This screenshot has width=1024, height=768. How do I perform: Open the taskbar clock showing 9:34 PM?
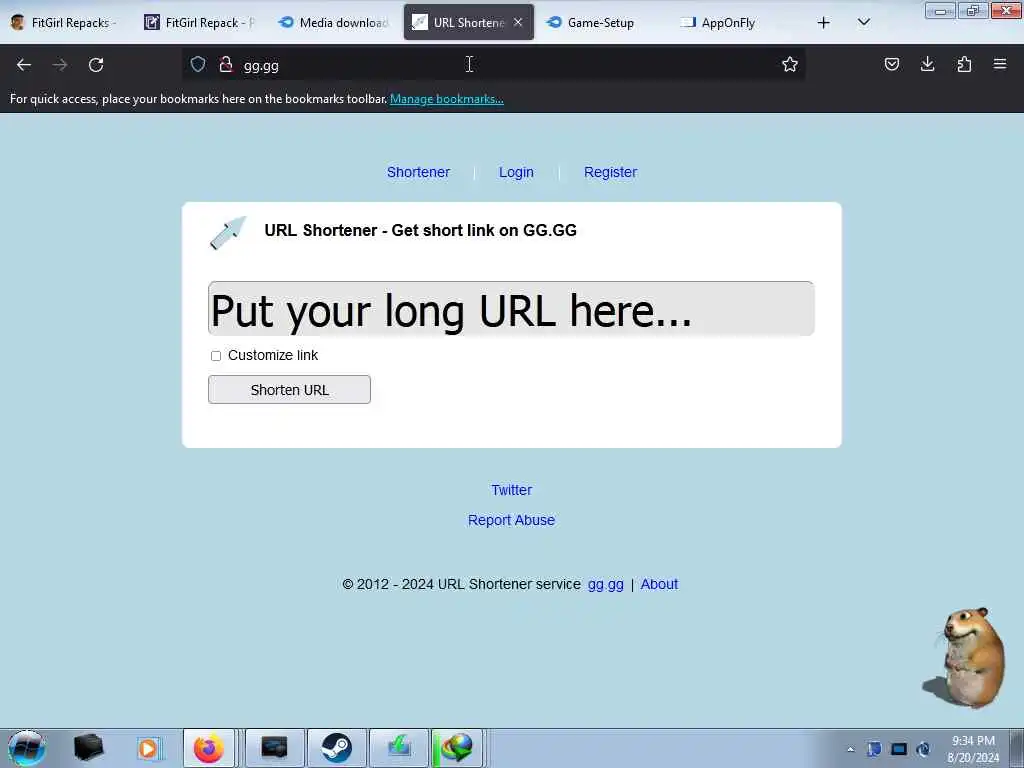pyautogui.click(x=973, y=749)
